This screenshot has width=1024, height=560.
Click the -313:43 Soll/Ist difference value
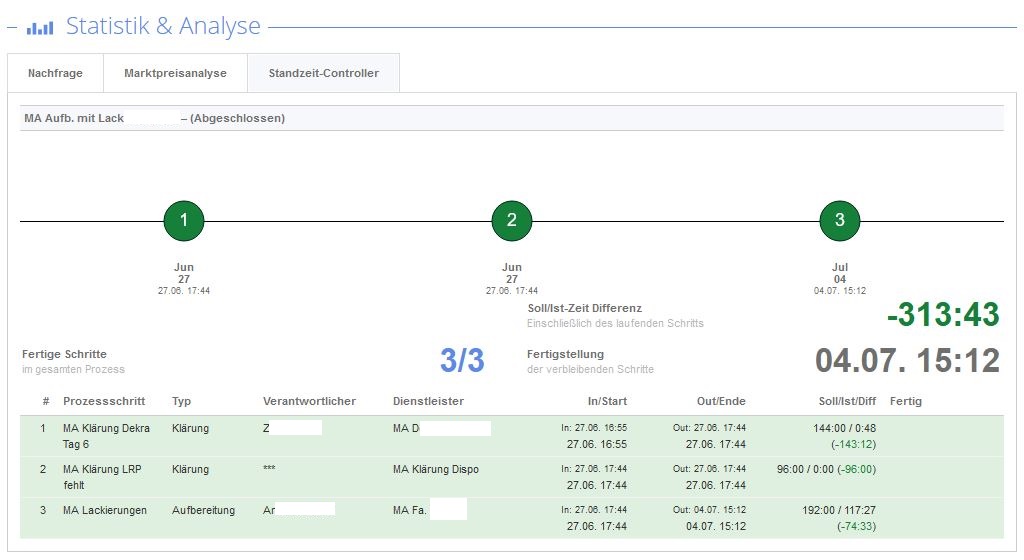tap(943, 315)
